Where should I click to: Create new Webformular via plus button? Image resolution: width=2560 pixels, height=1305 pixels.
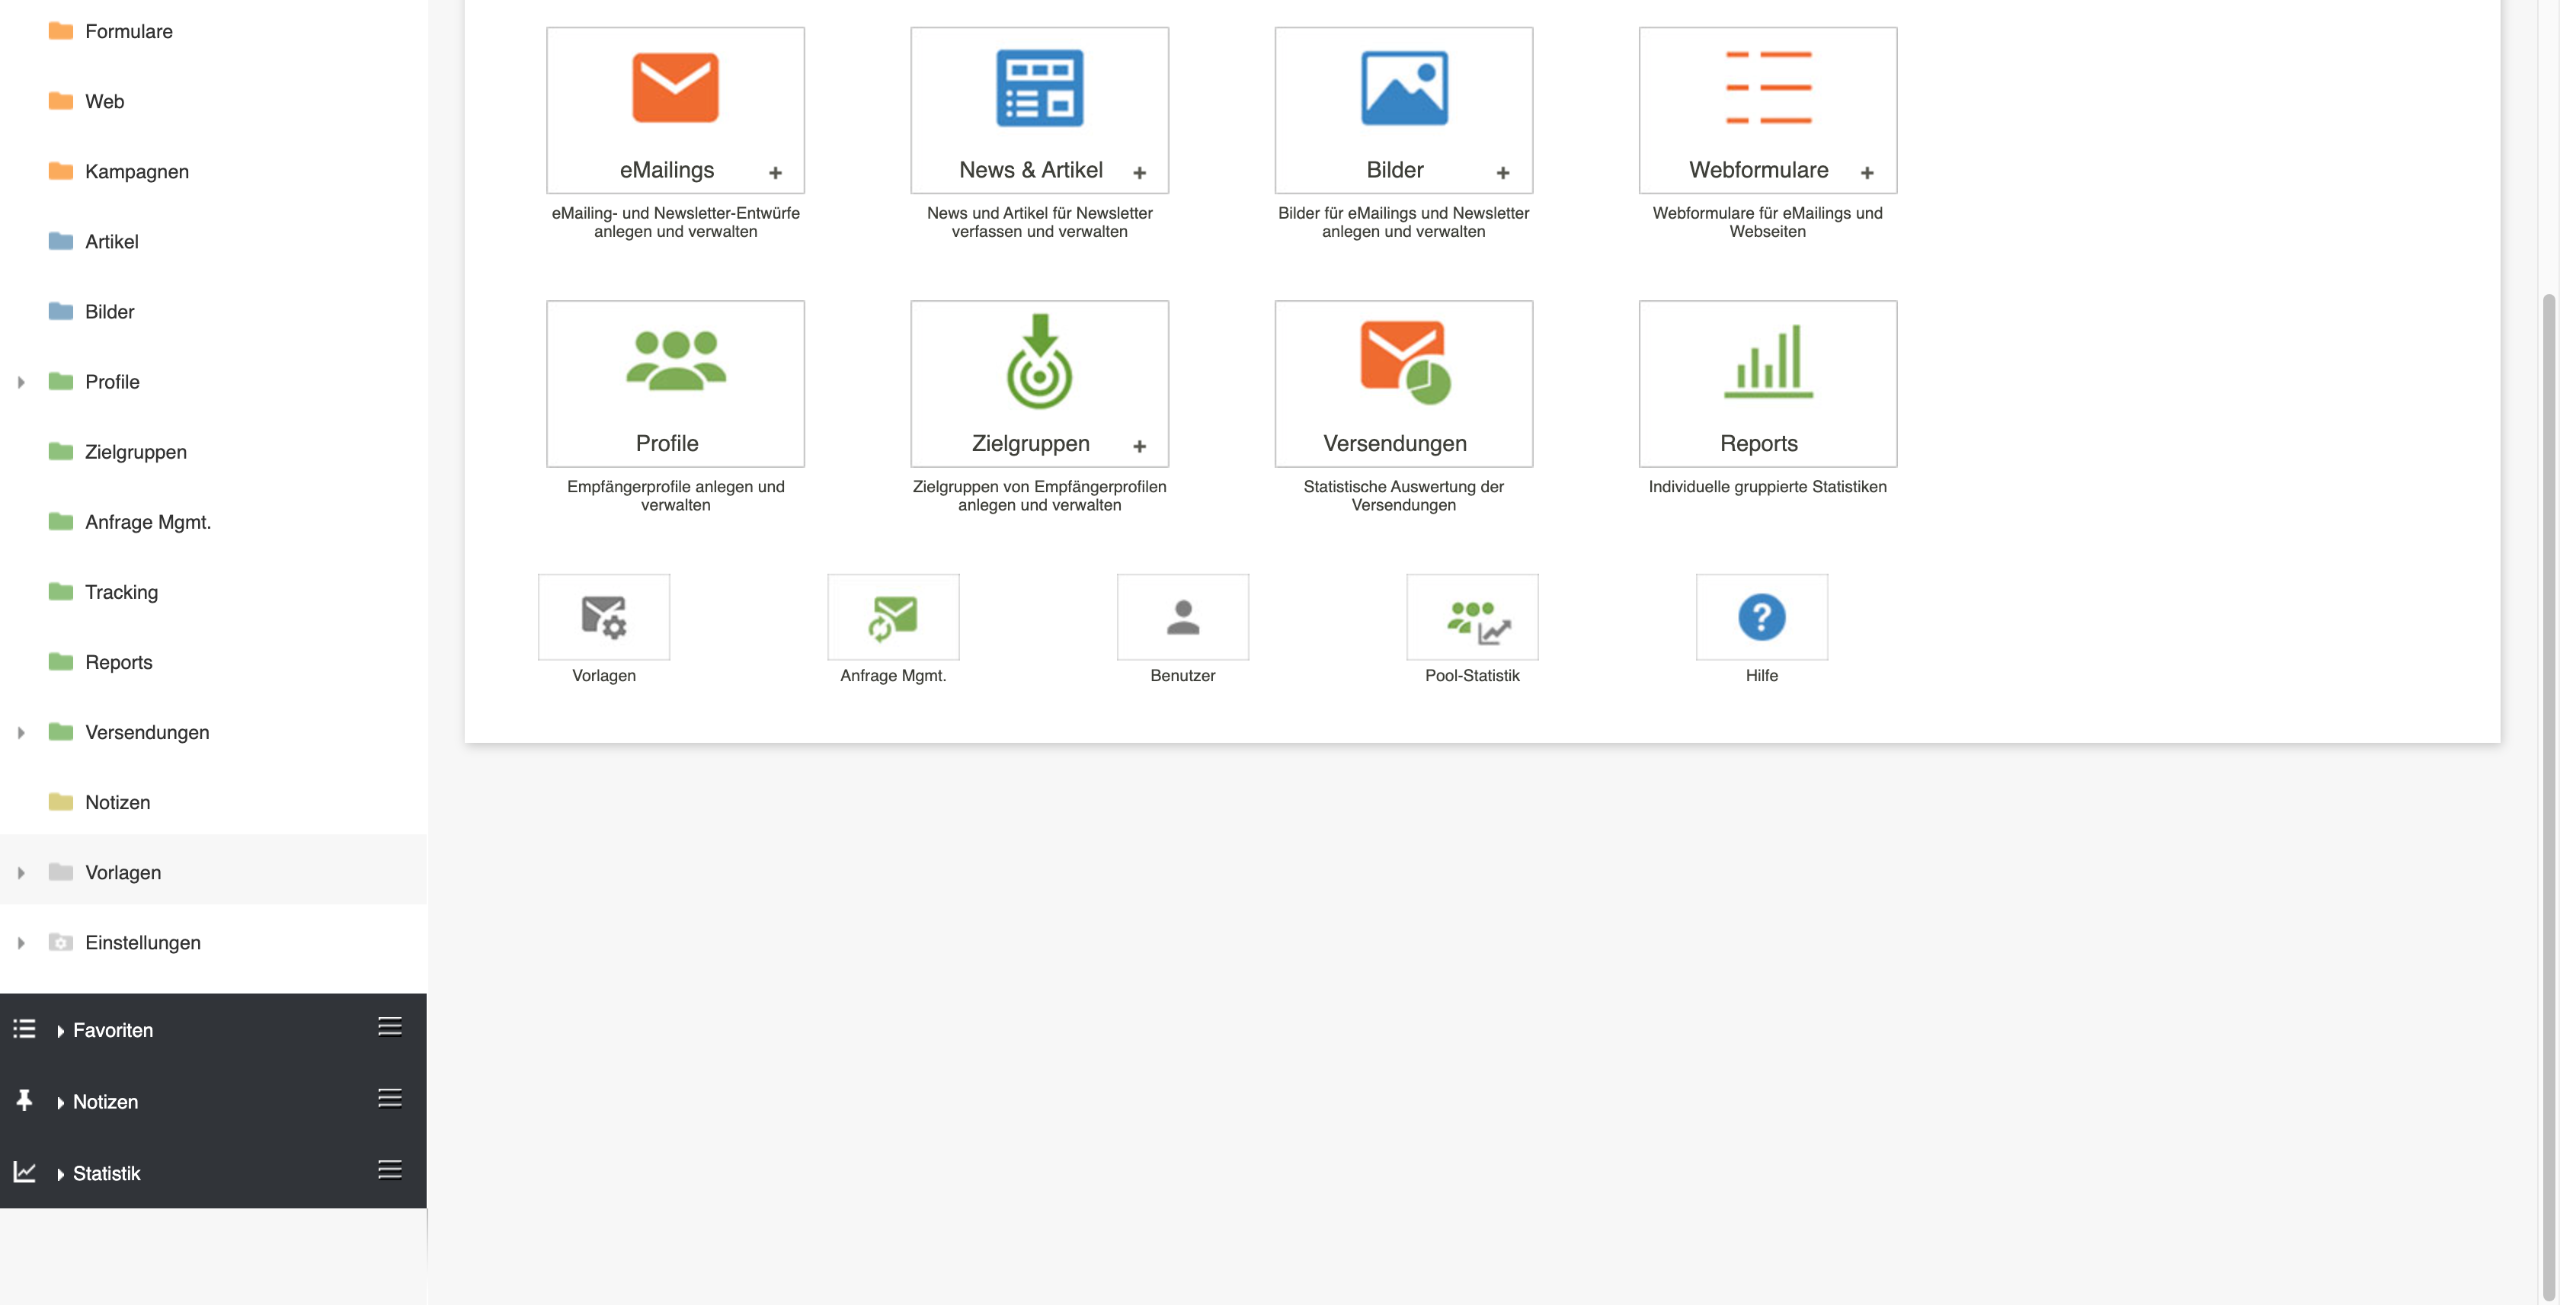point(1867,173)
